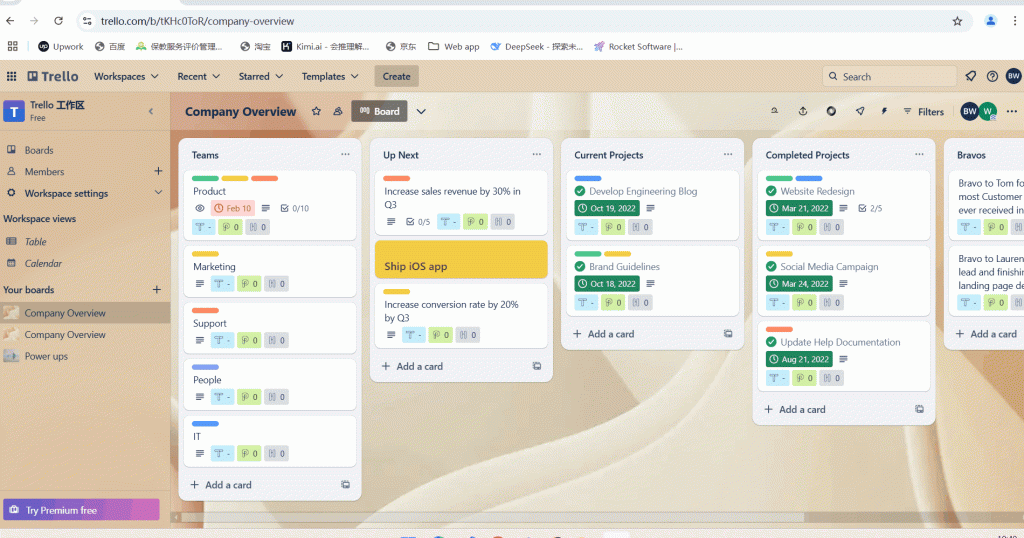Expand board views chevron beside Board
This screenshot has width=1024, height=538.
click(x=421, y=111)
